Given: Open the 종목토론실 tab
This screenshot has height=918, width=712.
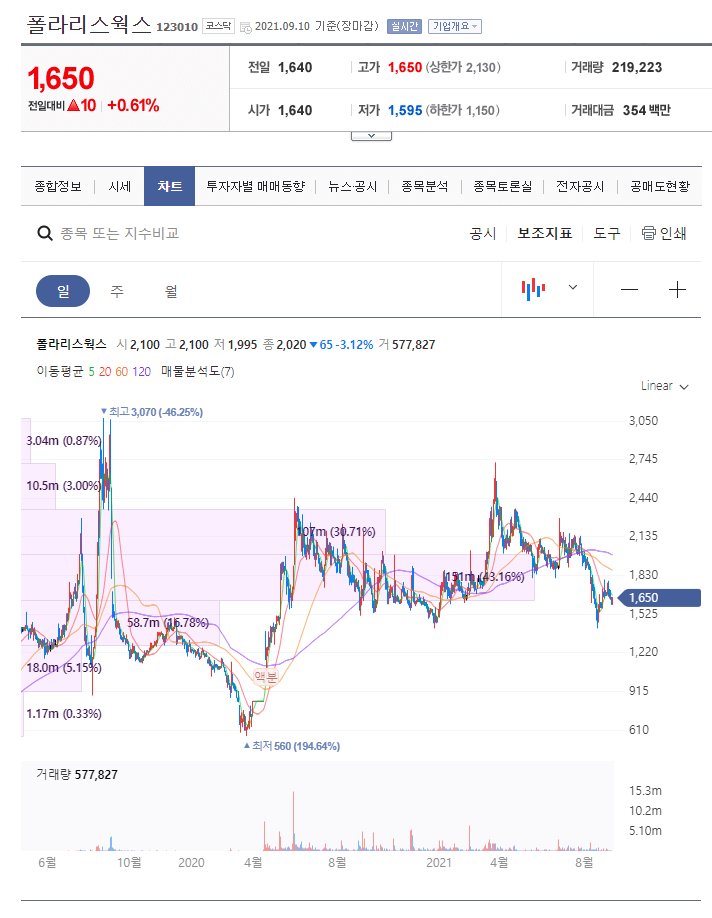Looking at the screenshot, I should [502, 186].
